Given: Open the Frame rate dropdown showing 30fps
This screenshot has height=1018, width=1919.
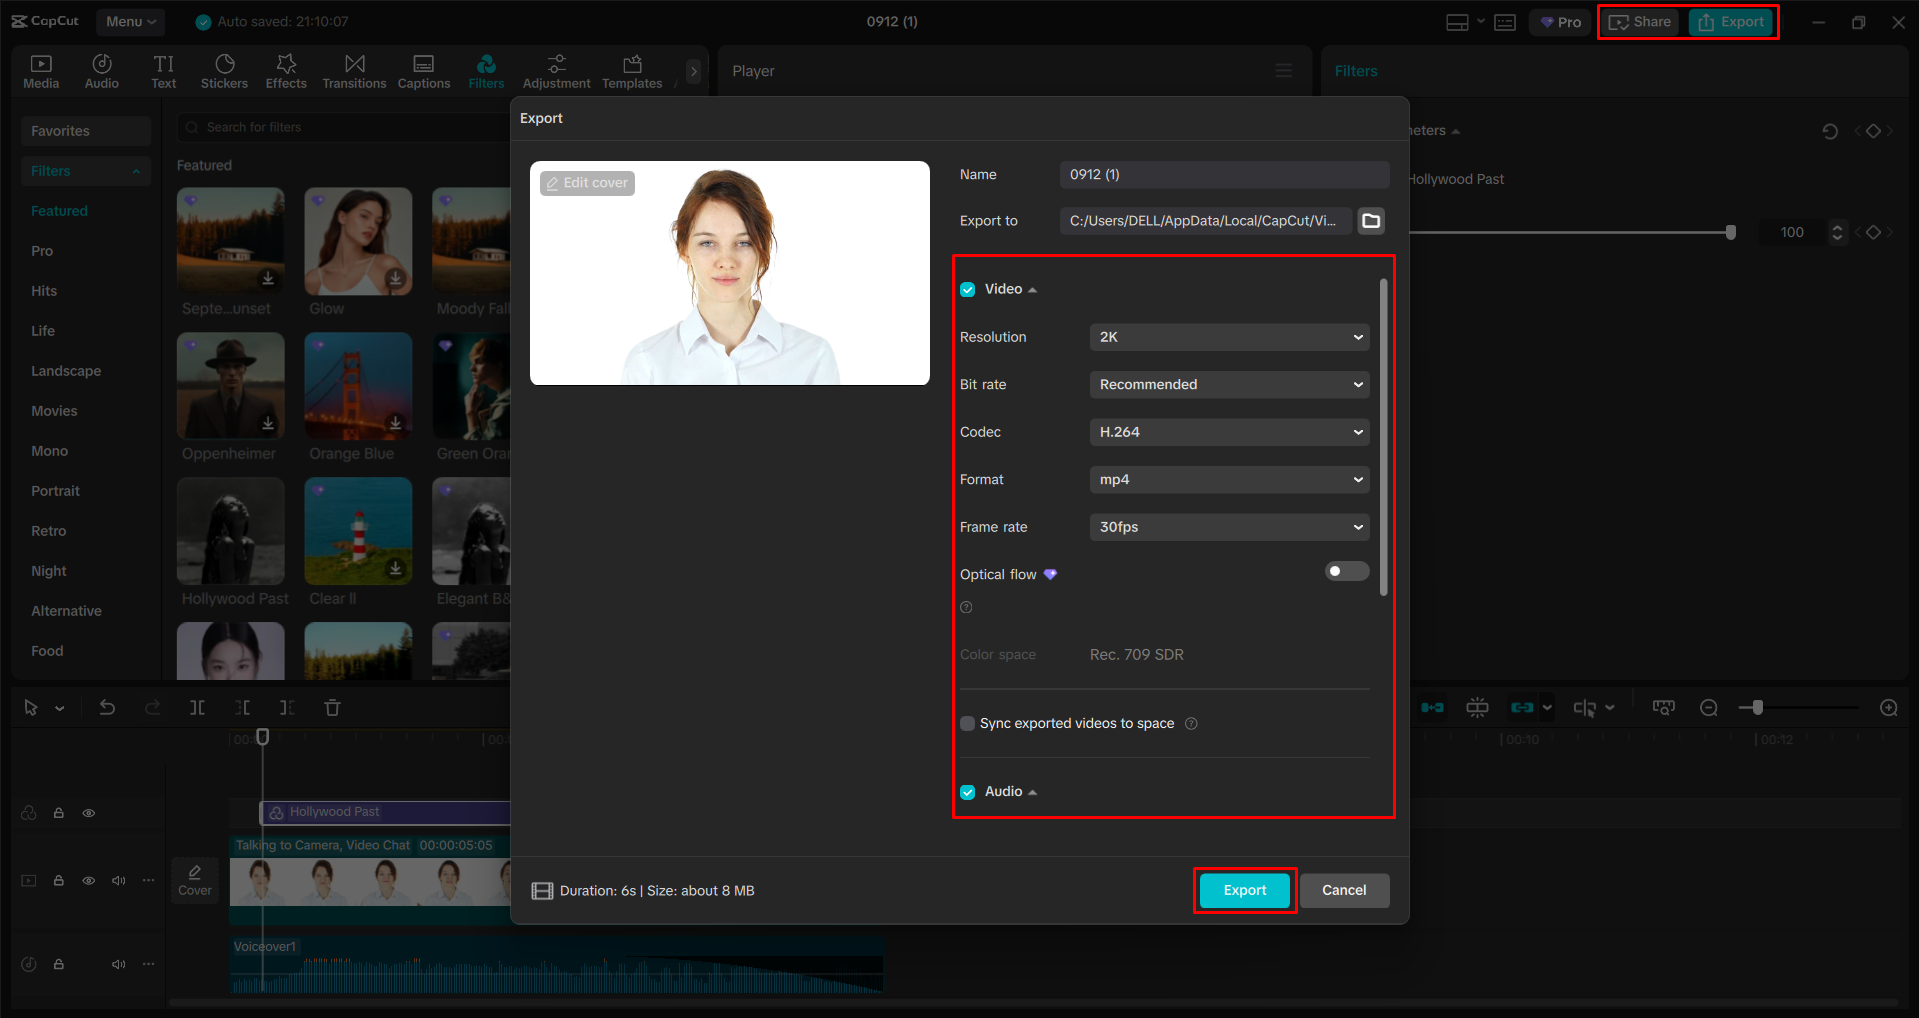Looking at the screenshot, I should click(1228, 527).
